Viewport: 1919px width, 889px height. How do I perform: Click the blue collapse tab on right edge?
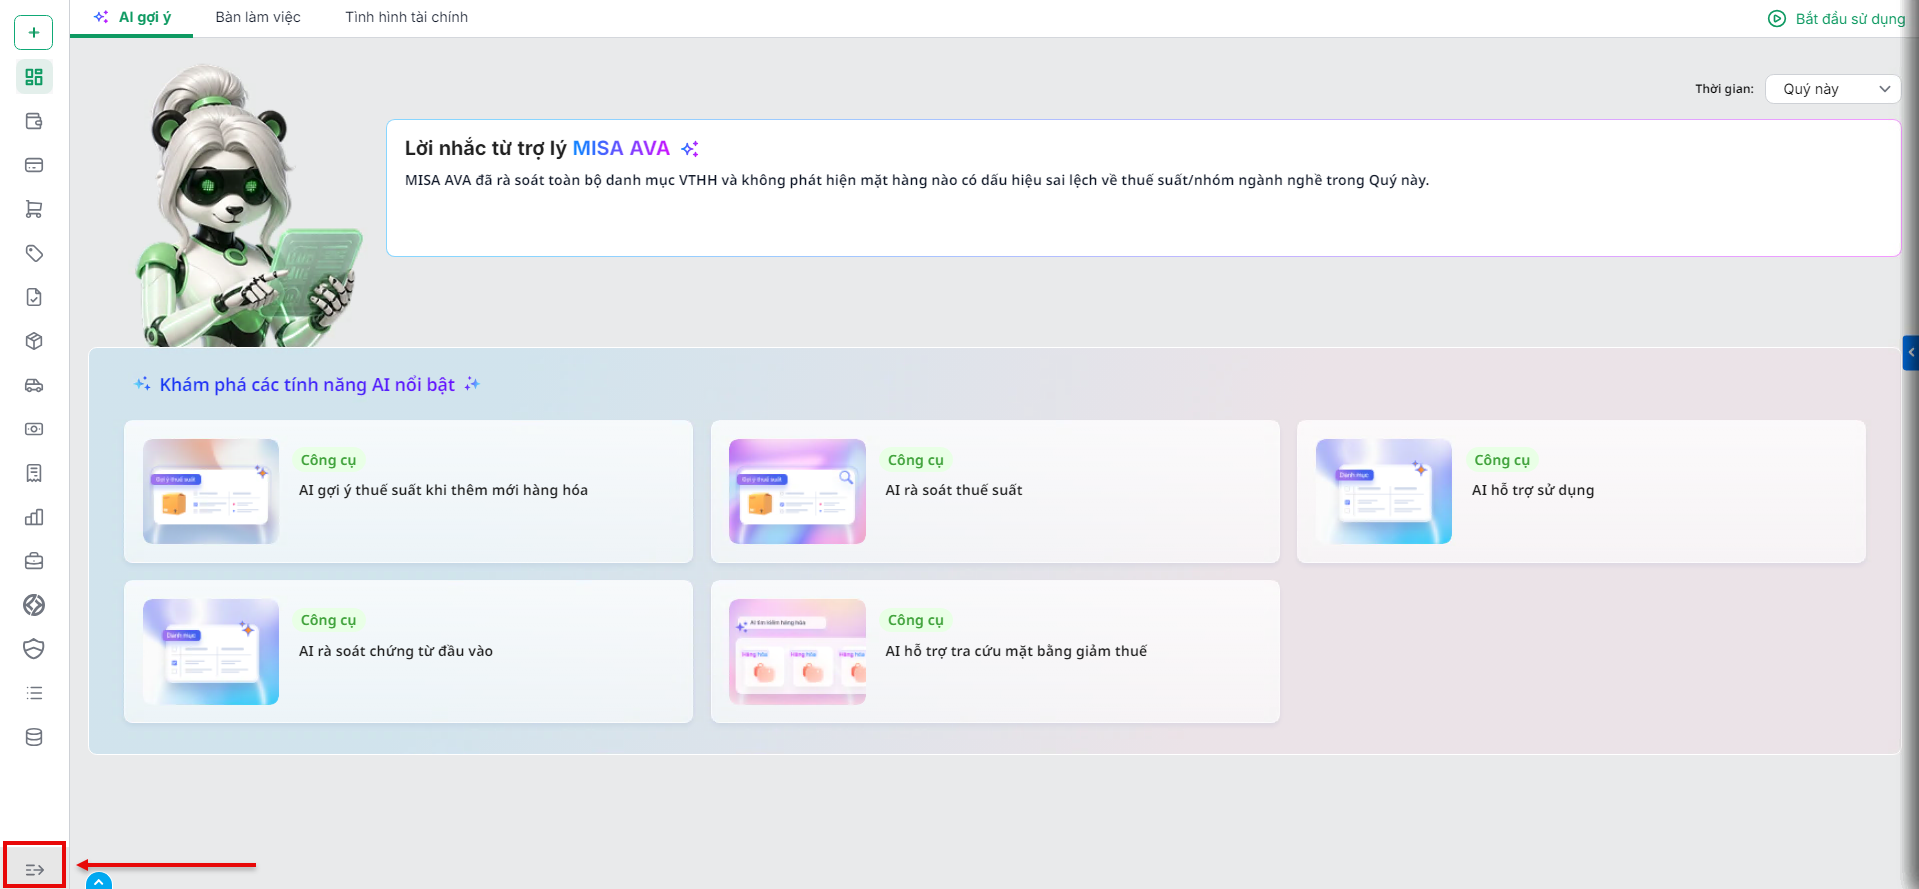1910,353
